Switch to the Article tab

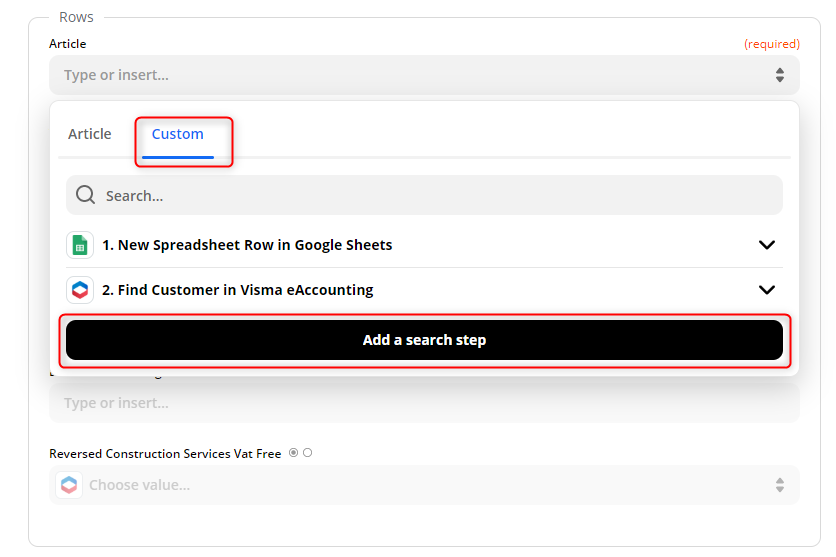(90, 134)
